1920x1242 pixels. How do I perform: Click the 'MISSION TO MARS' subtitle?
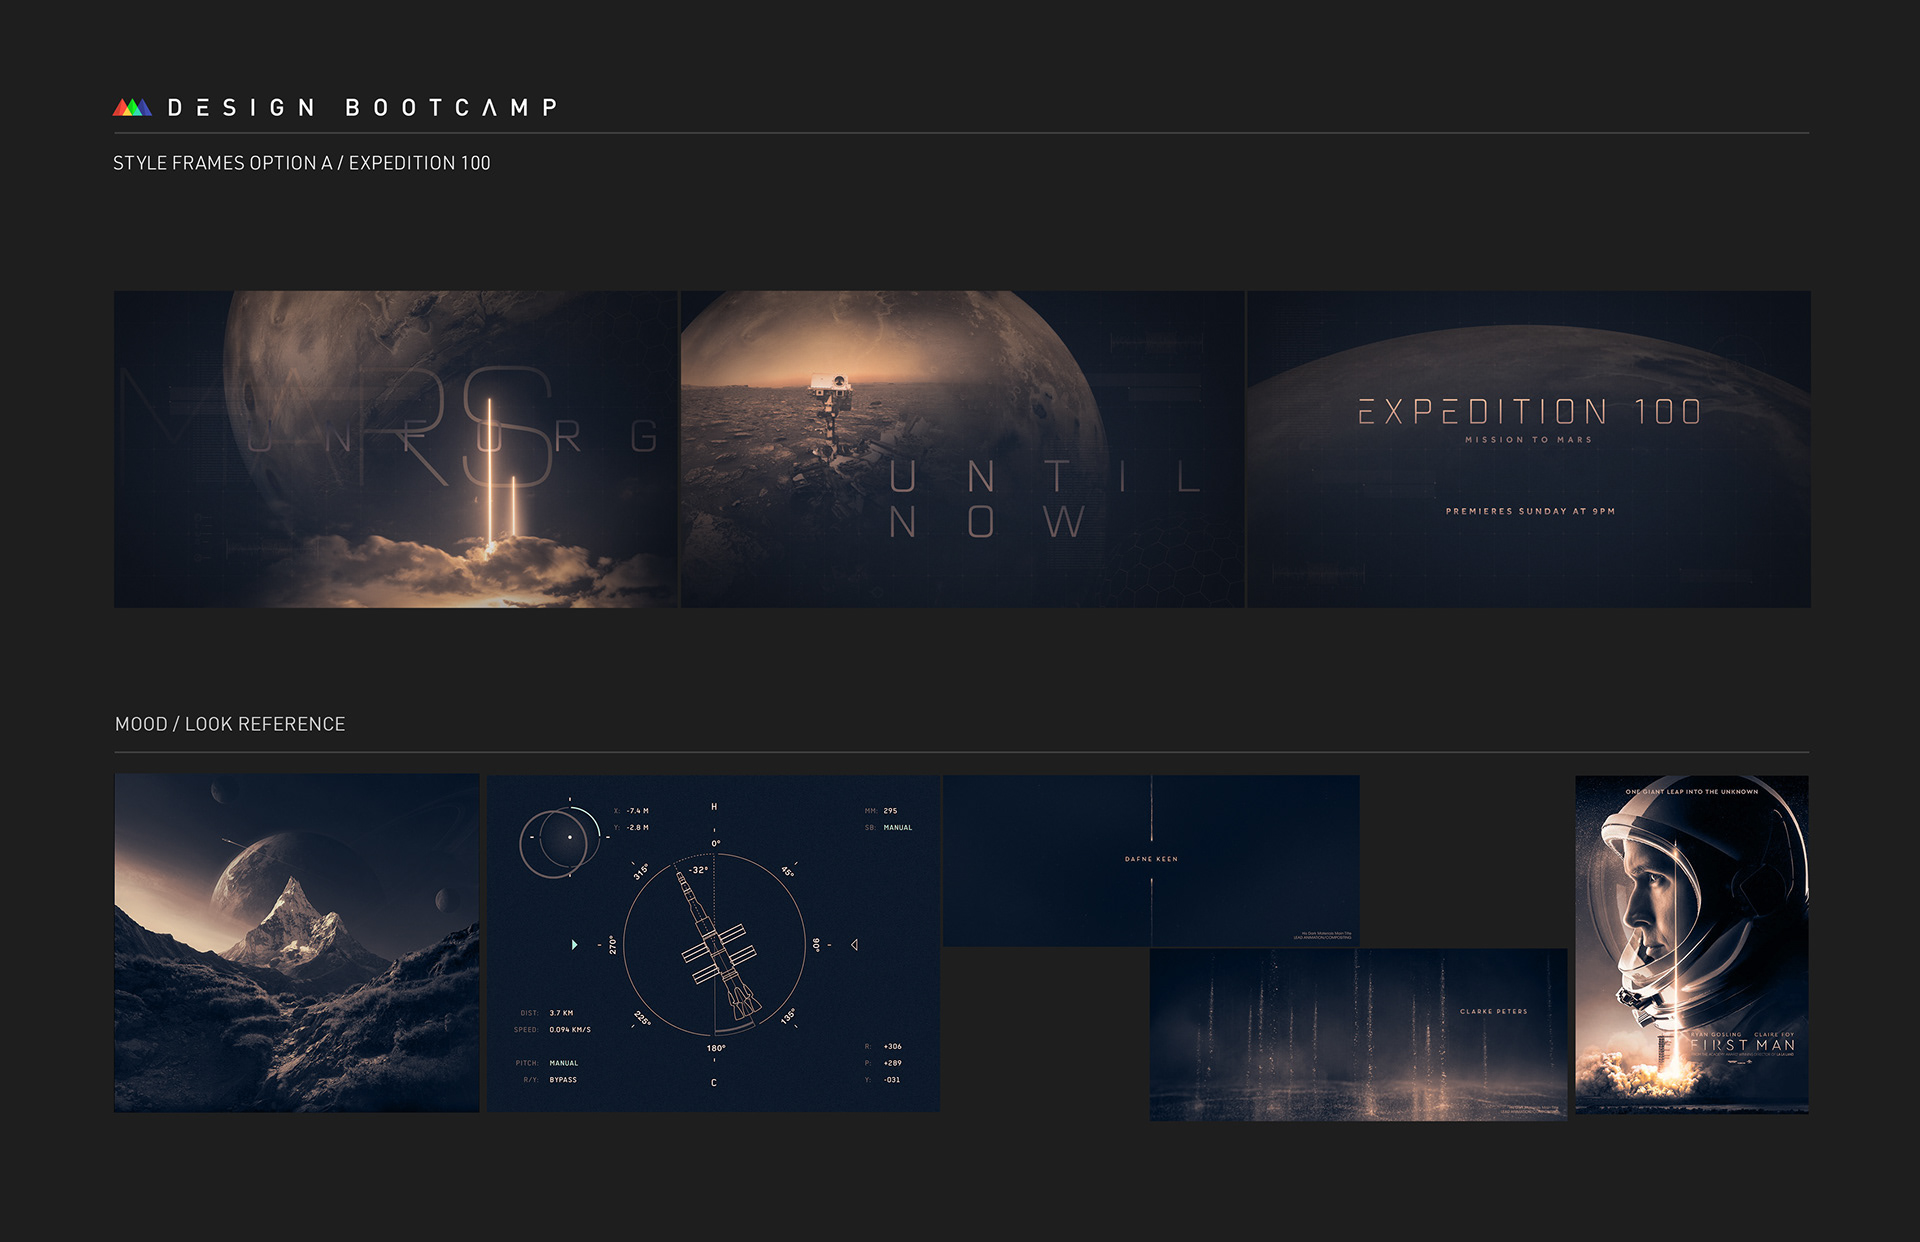pos(1529,440)
